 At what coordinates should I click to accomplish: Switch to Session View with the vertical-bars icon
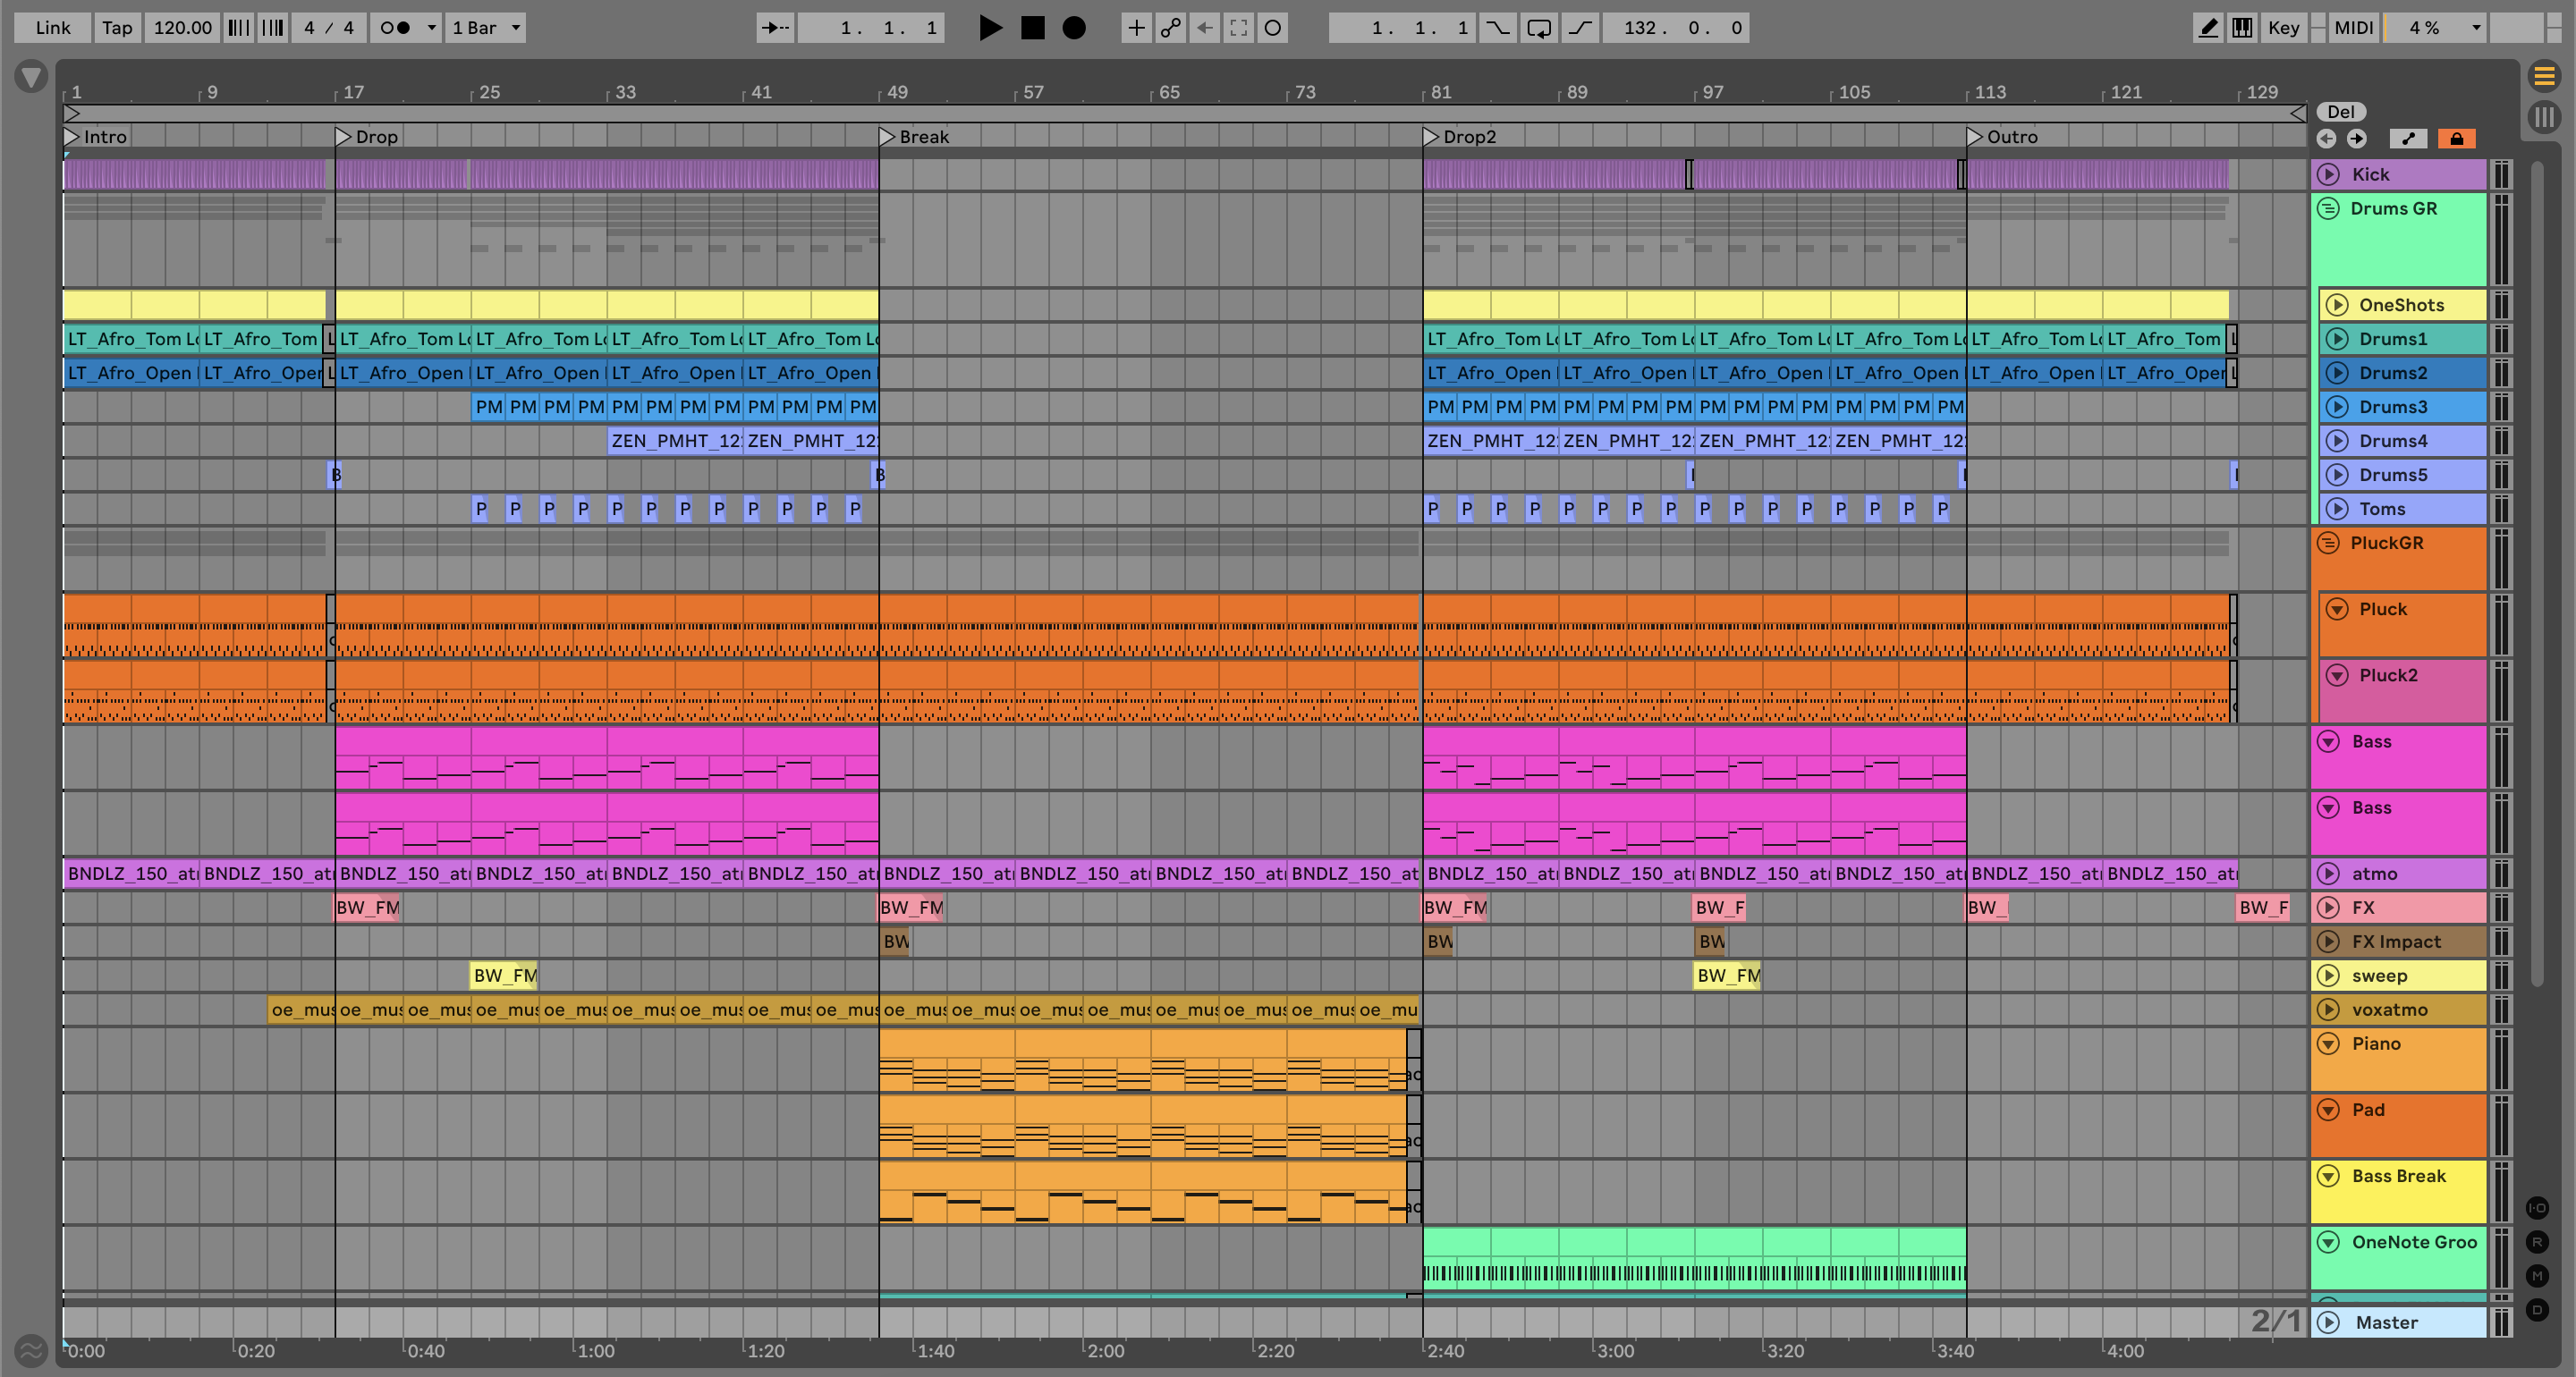[2545, 117]
